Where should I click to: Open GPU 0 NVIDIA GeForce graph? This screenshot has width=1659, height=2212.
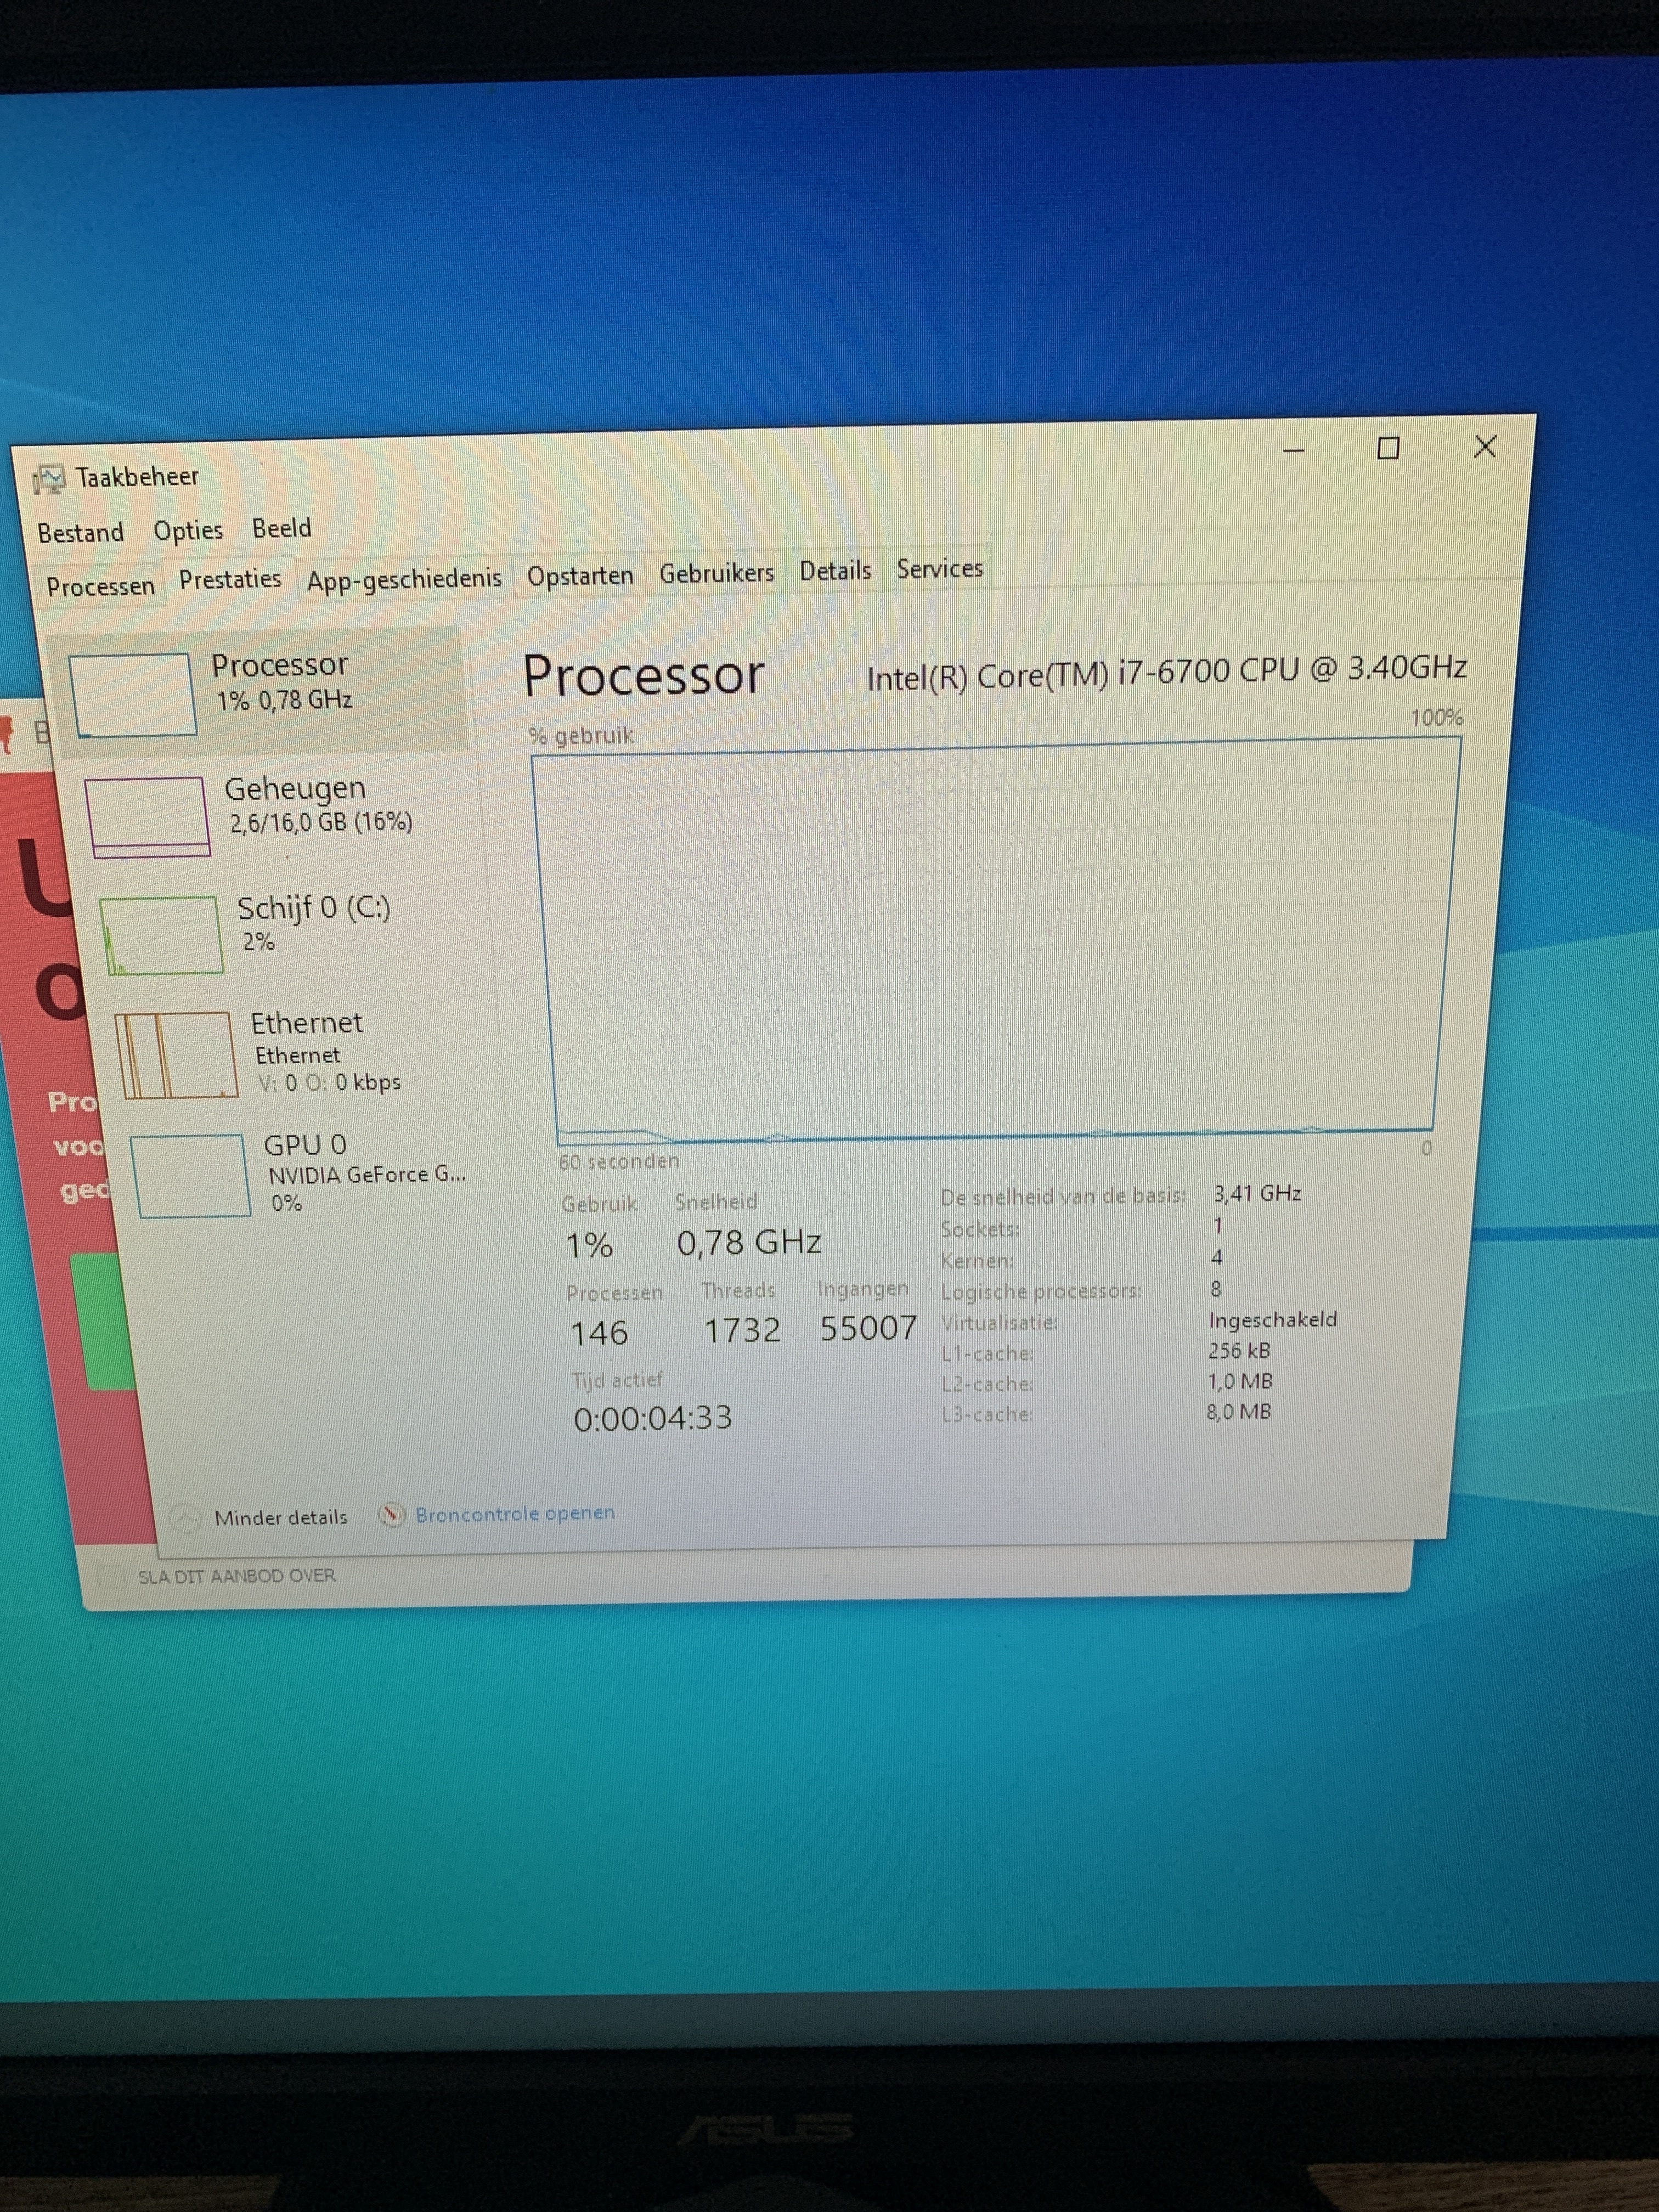[190, 1176]
